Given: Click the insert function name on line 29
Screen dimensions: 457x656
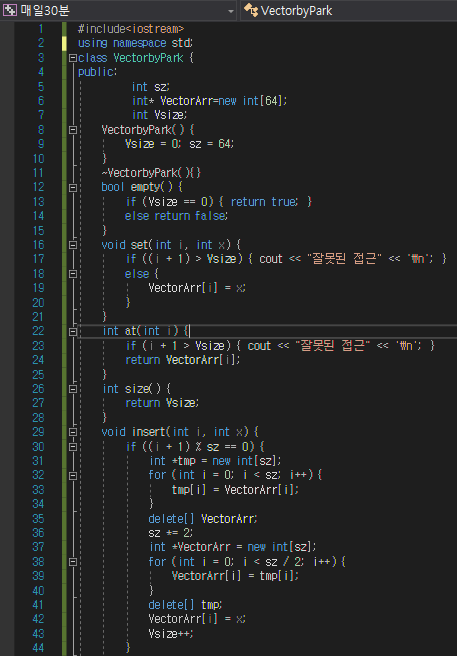Looking at the screenshot, I should (x=149, y=432).
